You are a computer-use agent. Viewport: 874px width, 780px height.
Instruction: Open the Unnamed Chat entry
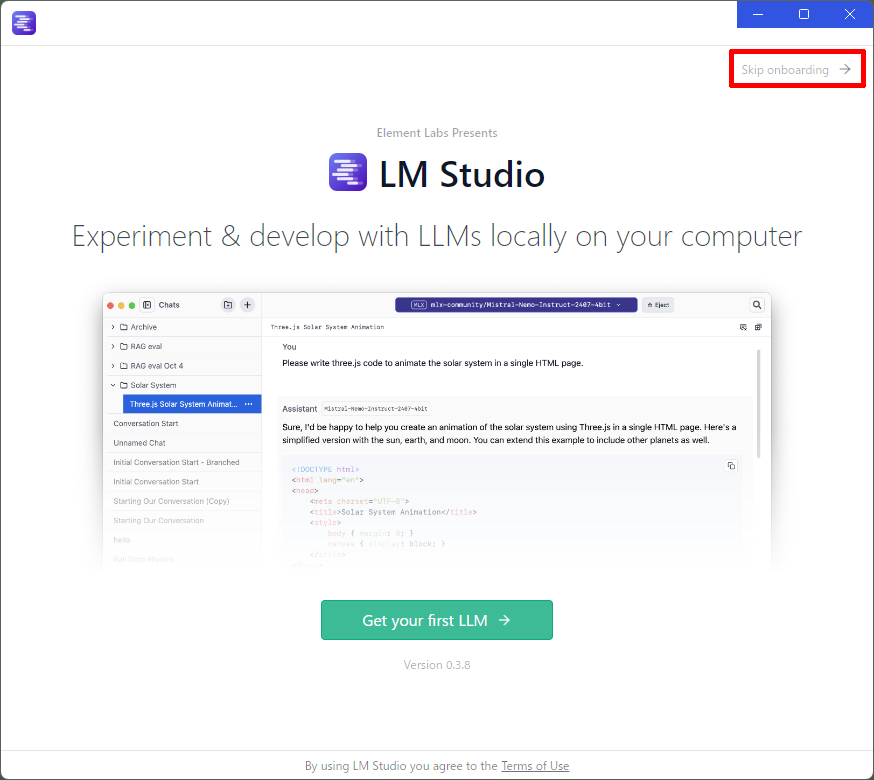[x=183, y=443]
